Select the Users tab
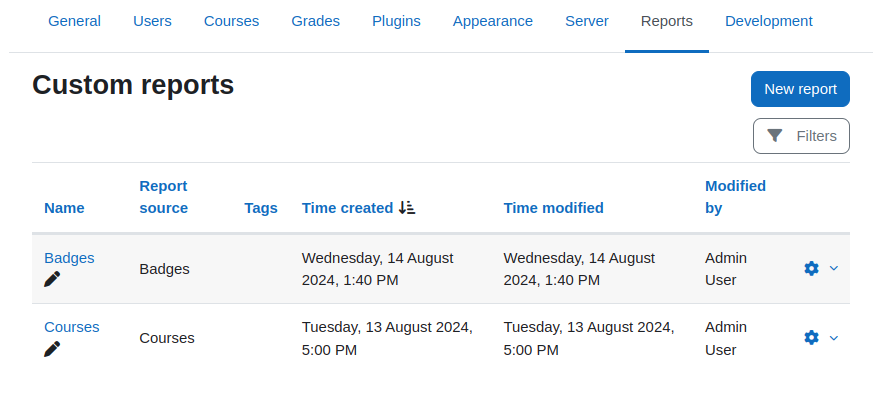The image size is (895, 420). (x=152, y=21)
